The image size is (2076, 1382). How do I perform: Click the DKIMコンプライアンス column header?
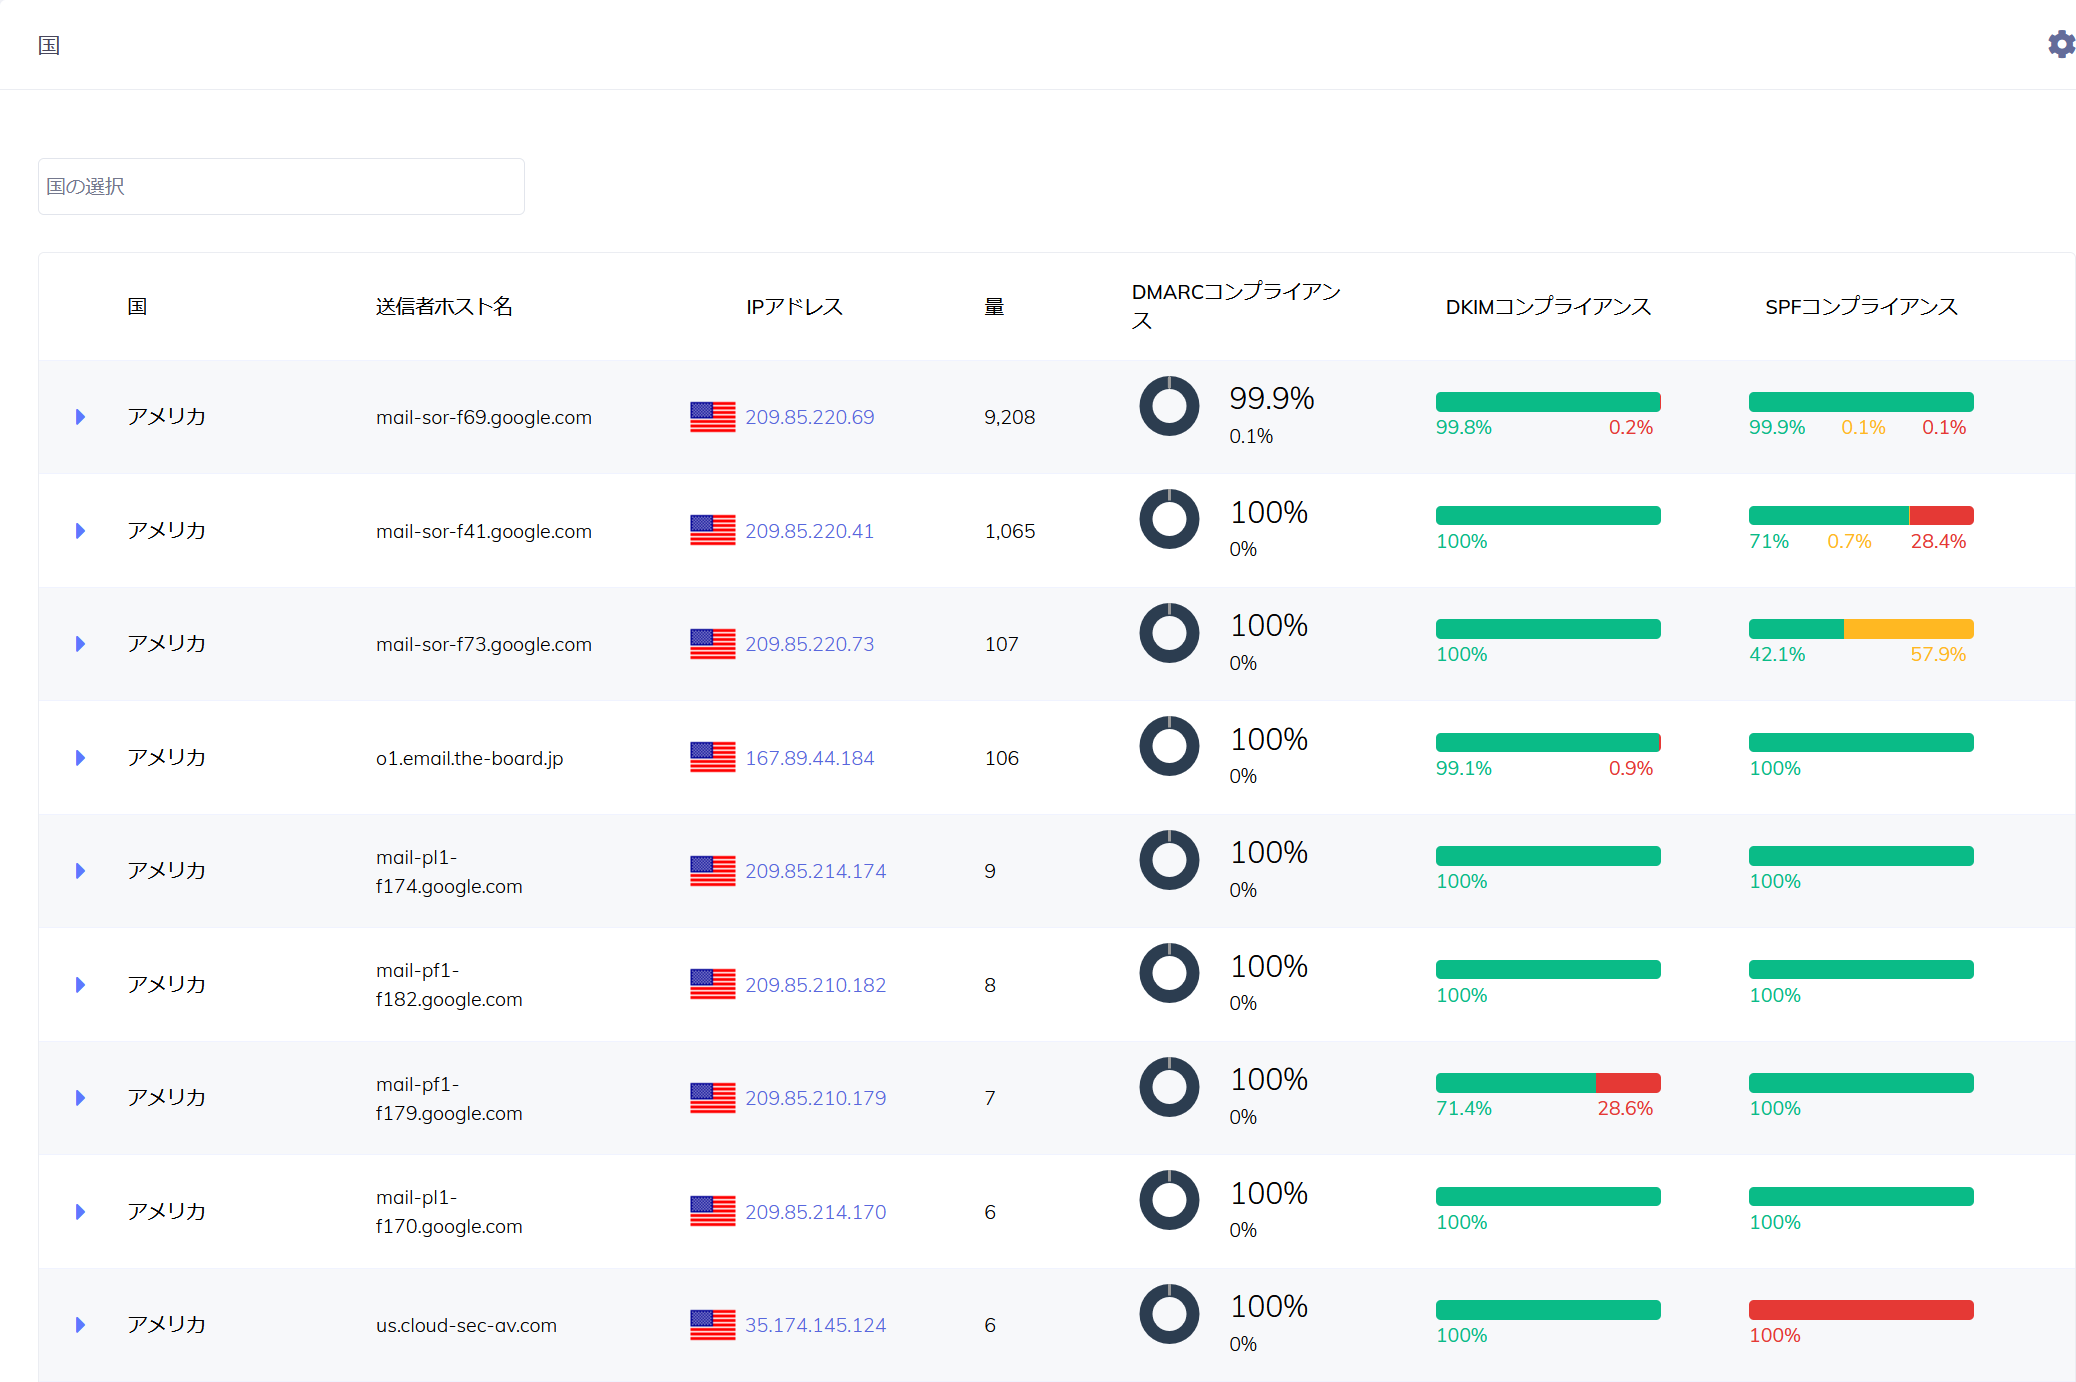coord(1548,306)
